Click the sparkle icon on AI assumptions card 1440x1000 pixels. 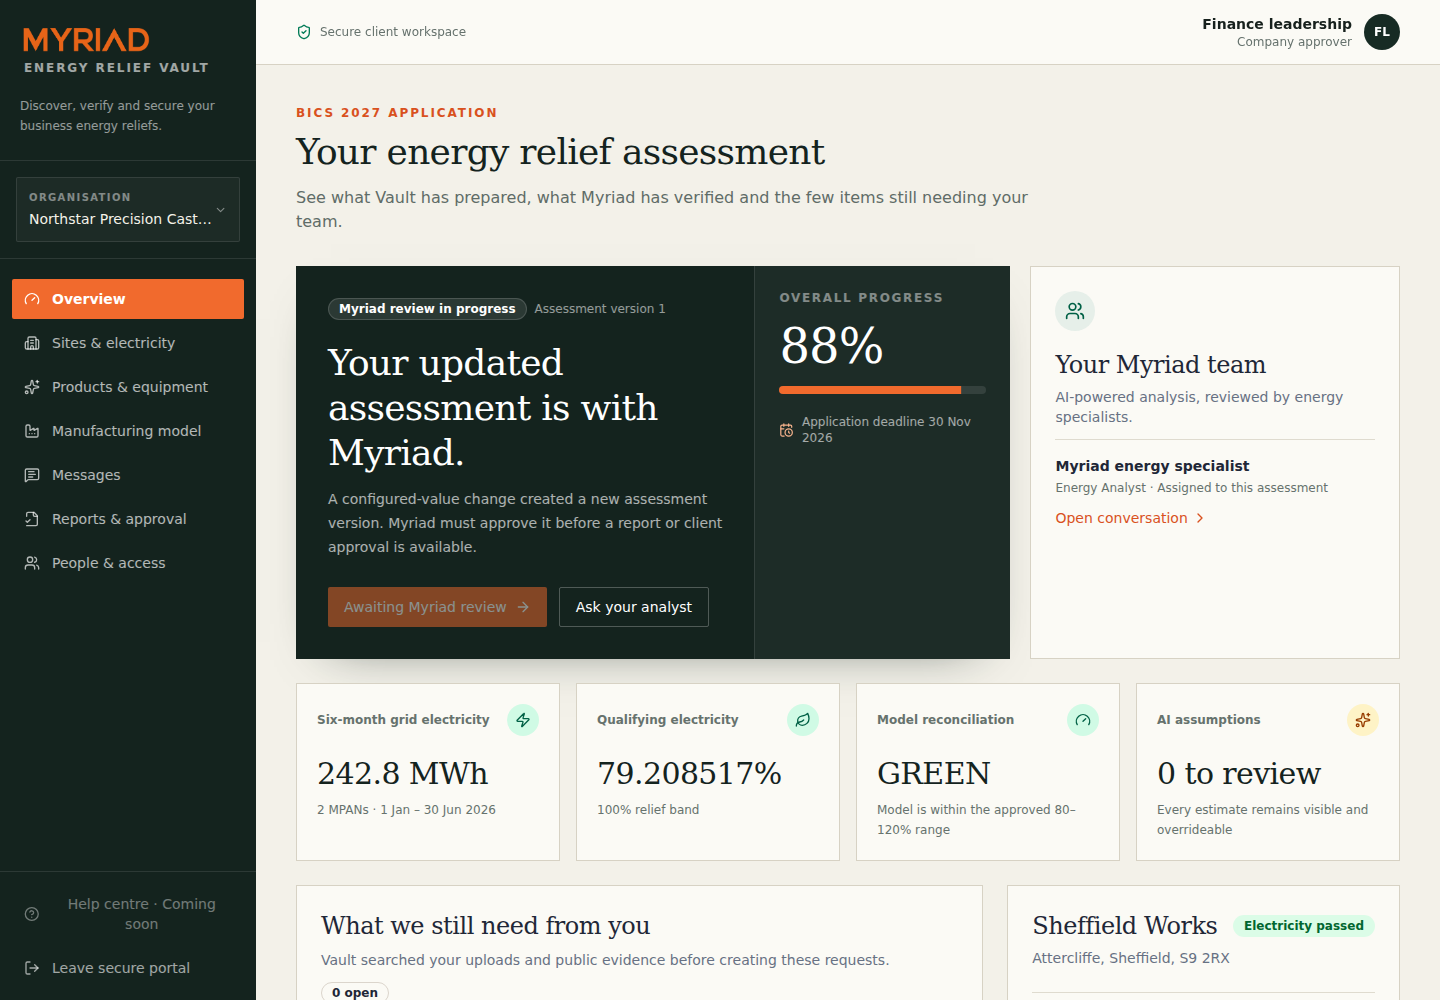pyautogui.click(x=1363, y=720)
